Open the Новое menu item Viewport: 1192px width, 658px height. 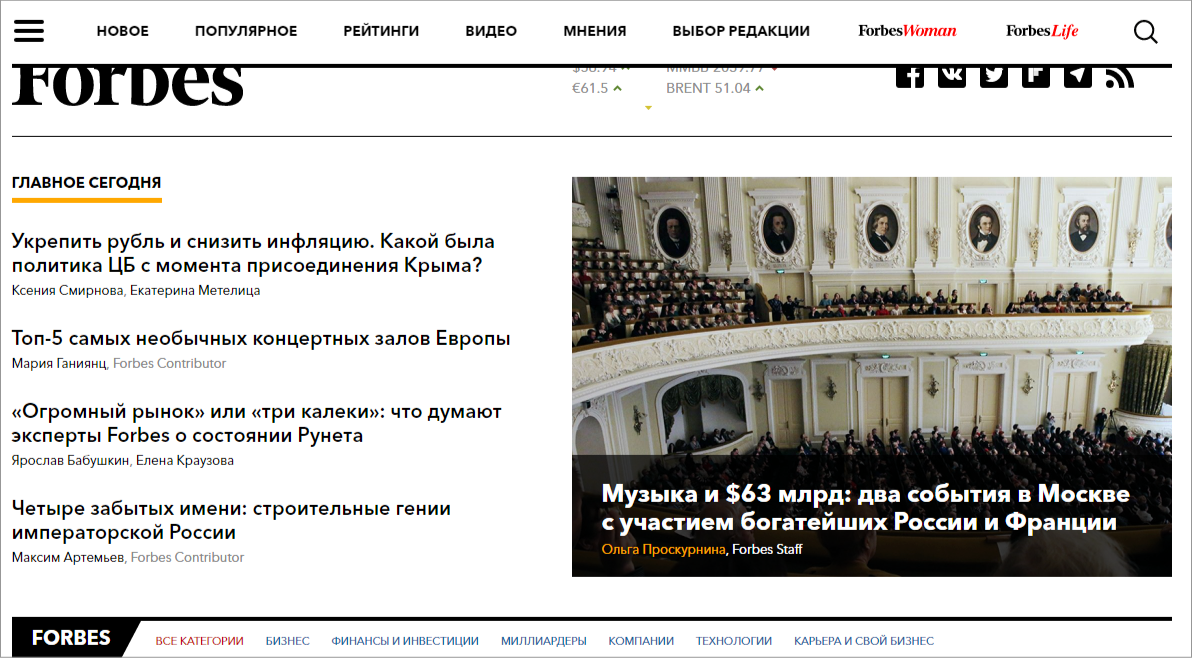point(122,31)
